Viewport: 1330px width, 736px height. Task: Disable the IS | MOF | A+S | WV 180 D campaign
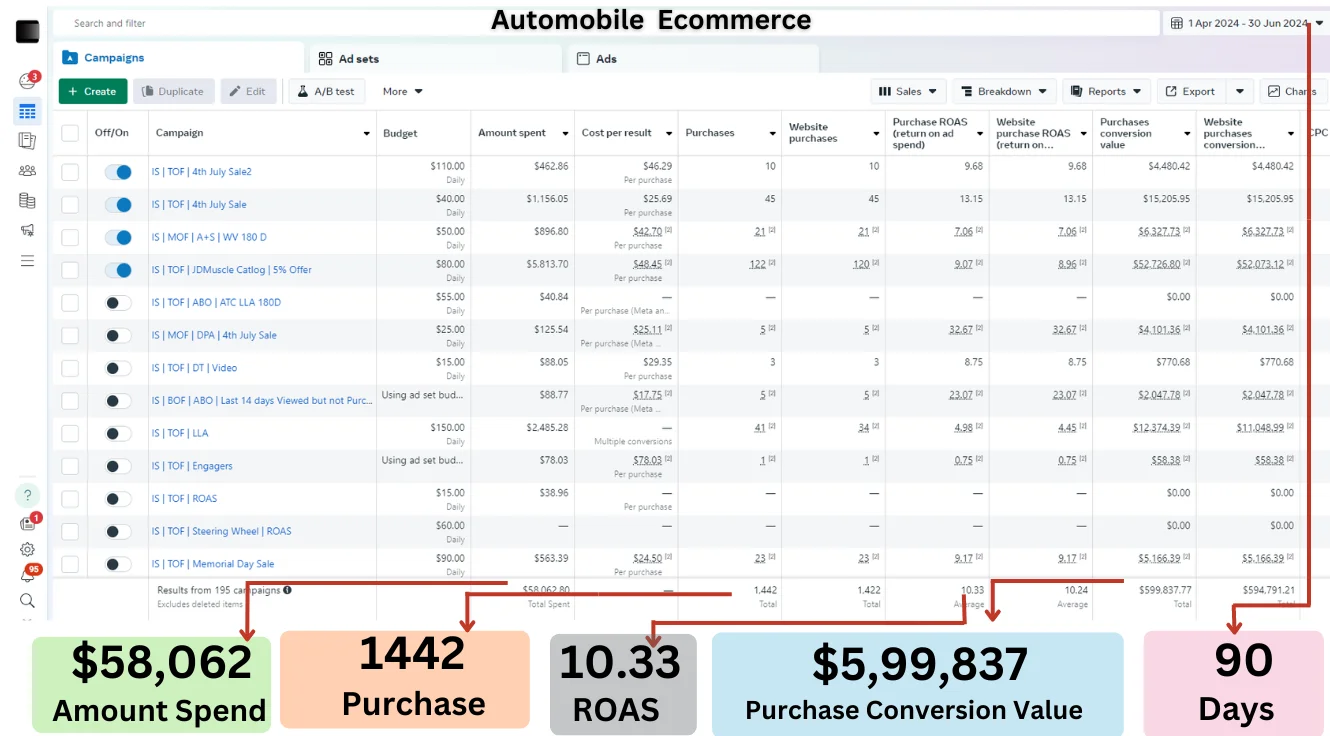pyautogui.click(x=118, y=237)
